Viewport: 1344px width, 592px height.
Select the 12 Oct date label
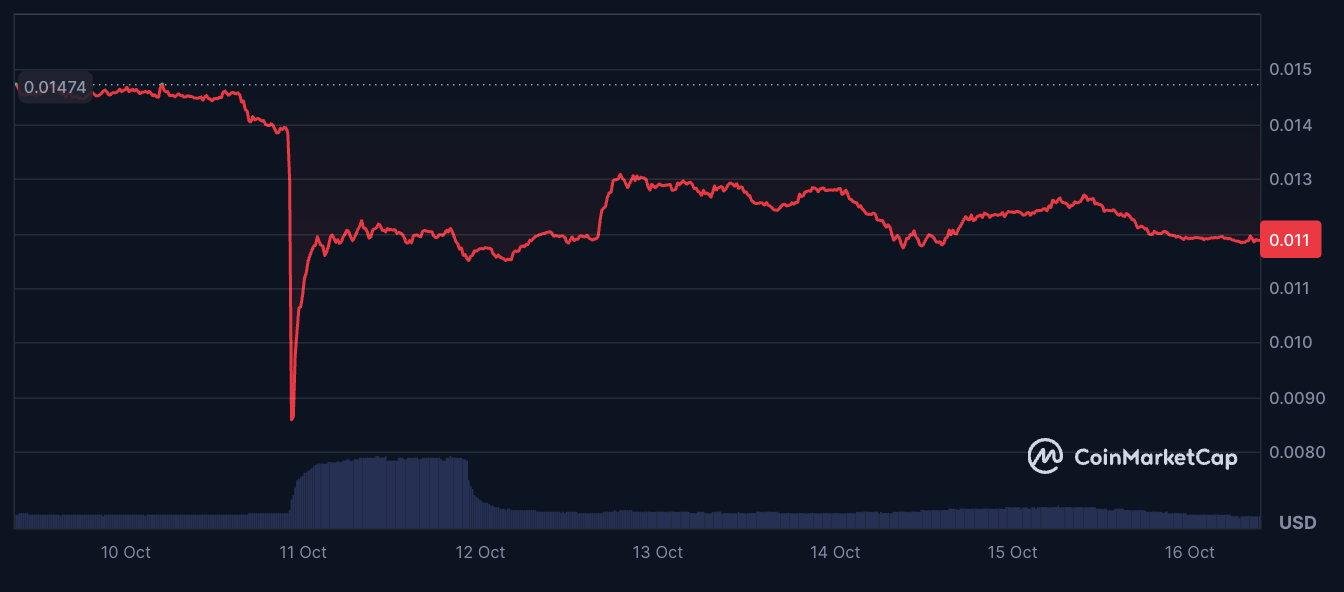click(479, 552)
